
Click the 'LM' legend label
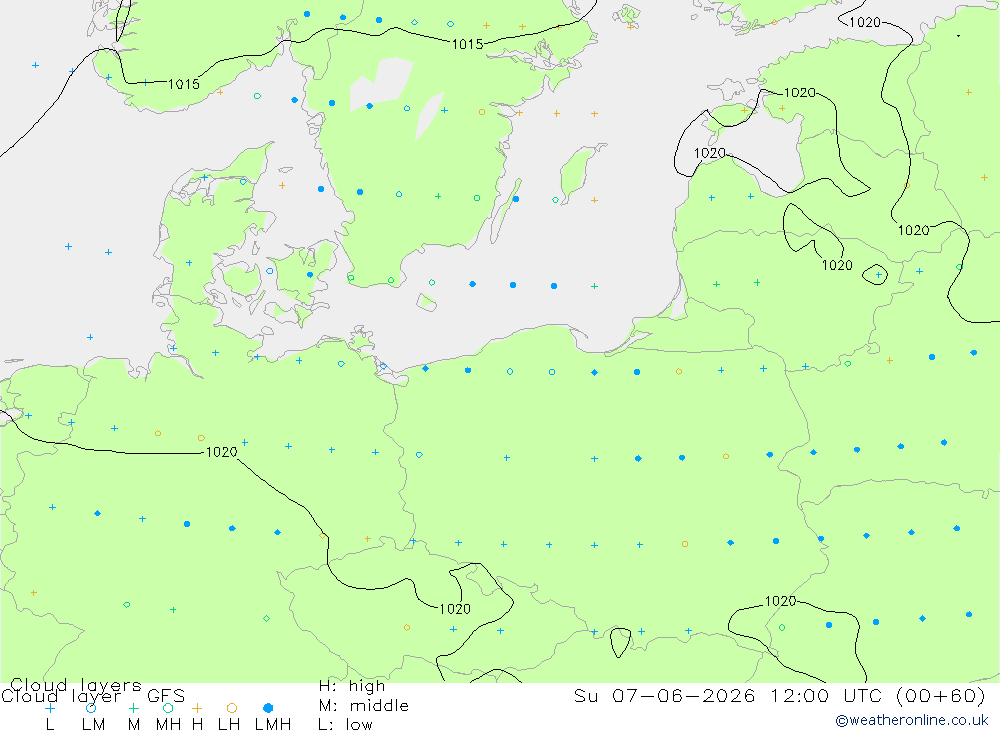(x=94, y=725)
